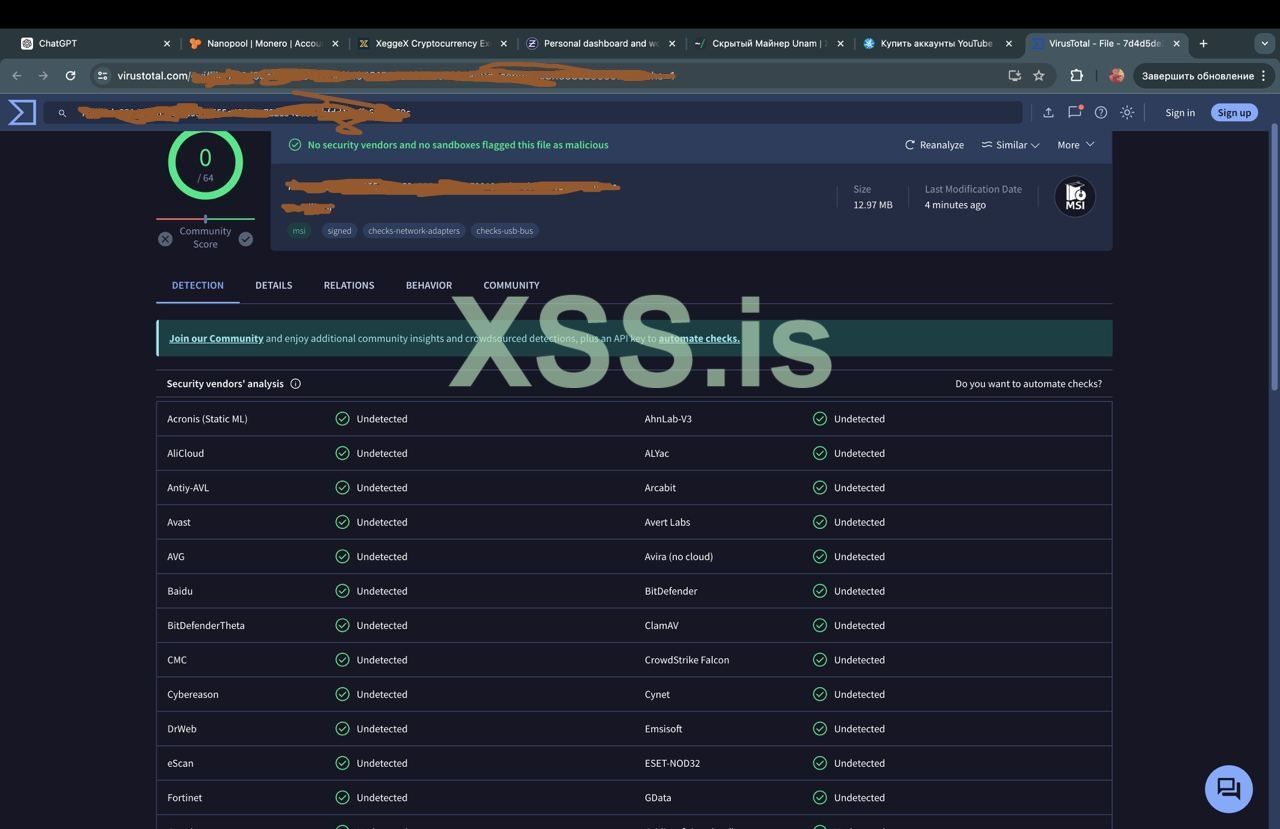Vote malicious with the community score X
This screenshot has width=1280, height=829.
165,239
